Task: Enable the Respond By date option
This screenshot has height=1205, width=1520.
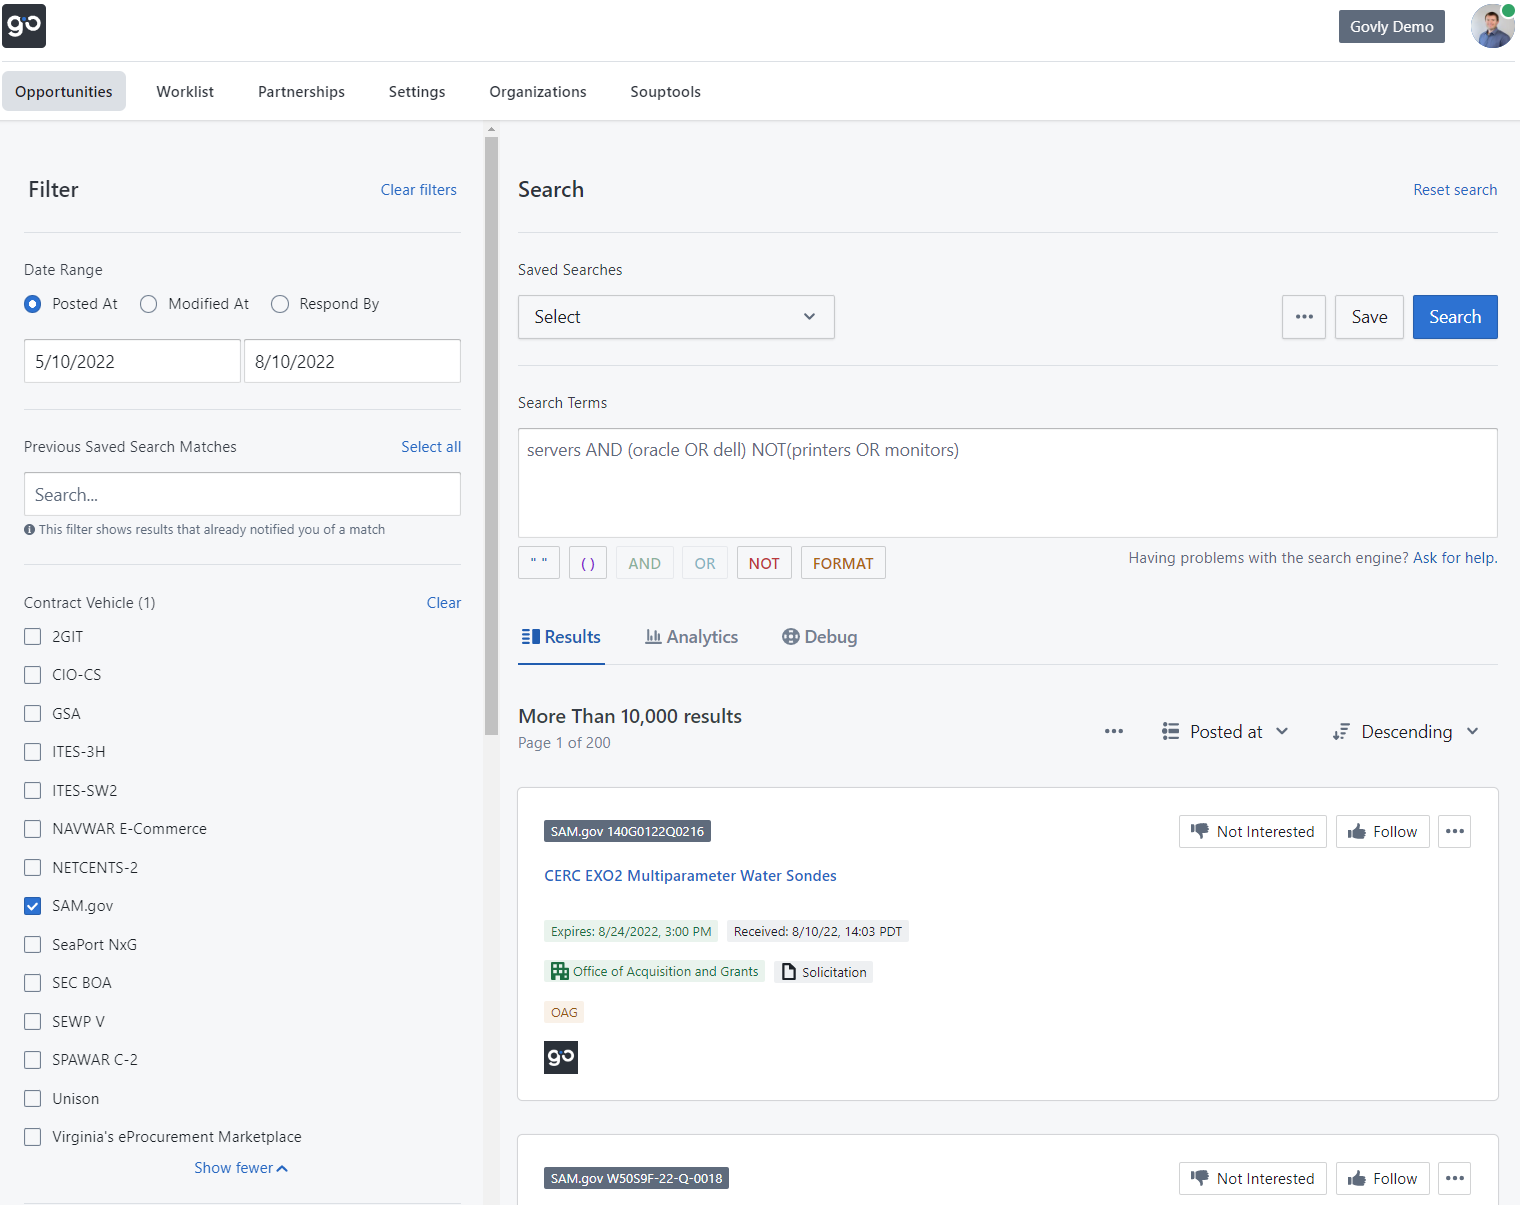Action: tap(280, 304)
